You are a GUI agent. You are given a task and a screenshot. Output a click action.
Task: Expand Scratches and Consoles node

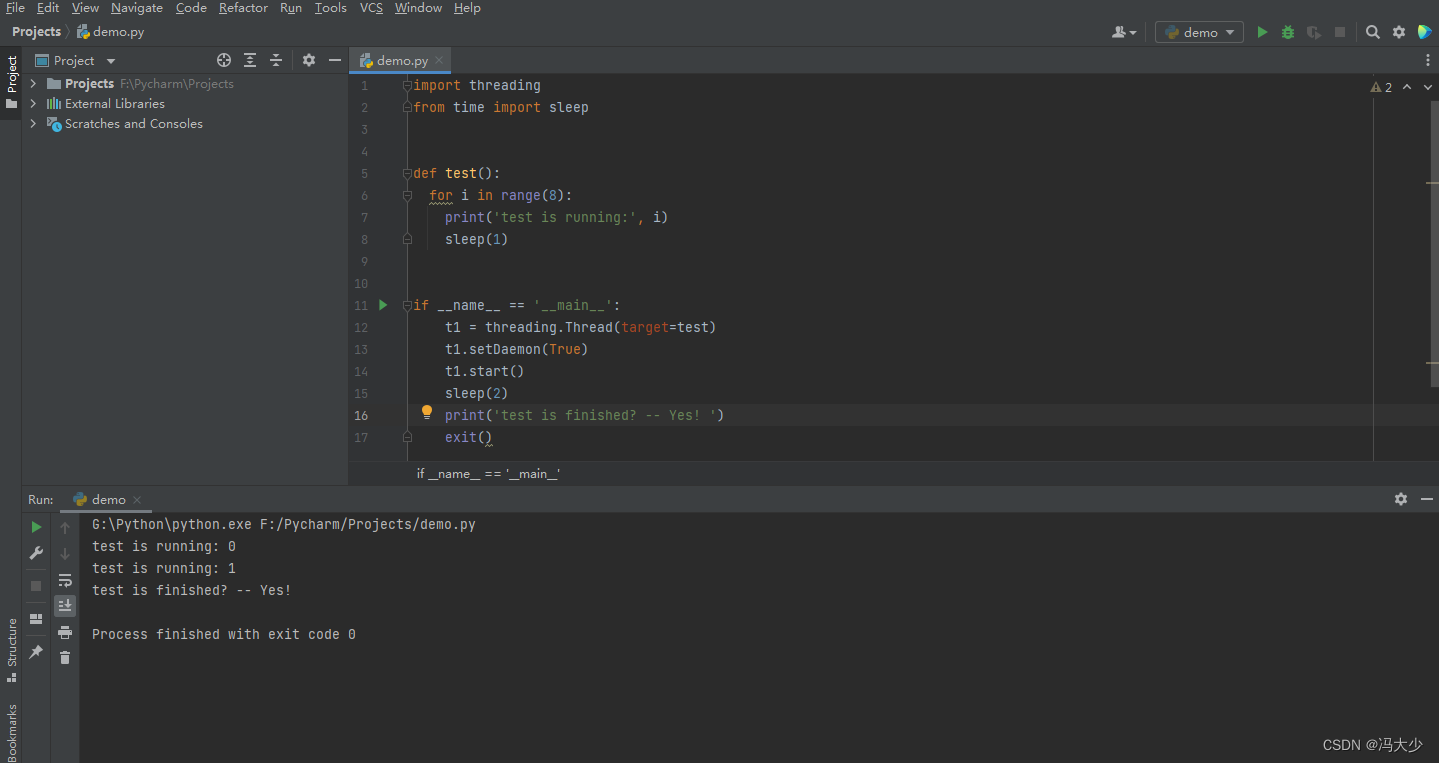[34, 123]
